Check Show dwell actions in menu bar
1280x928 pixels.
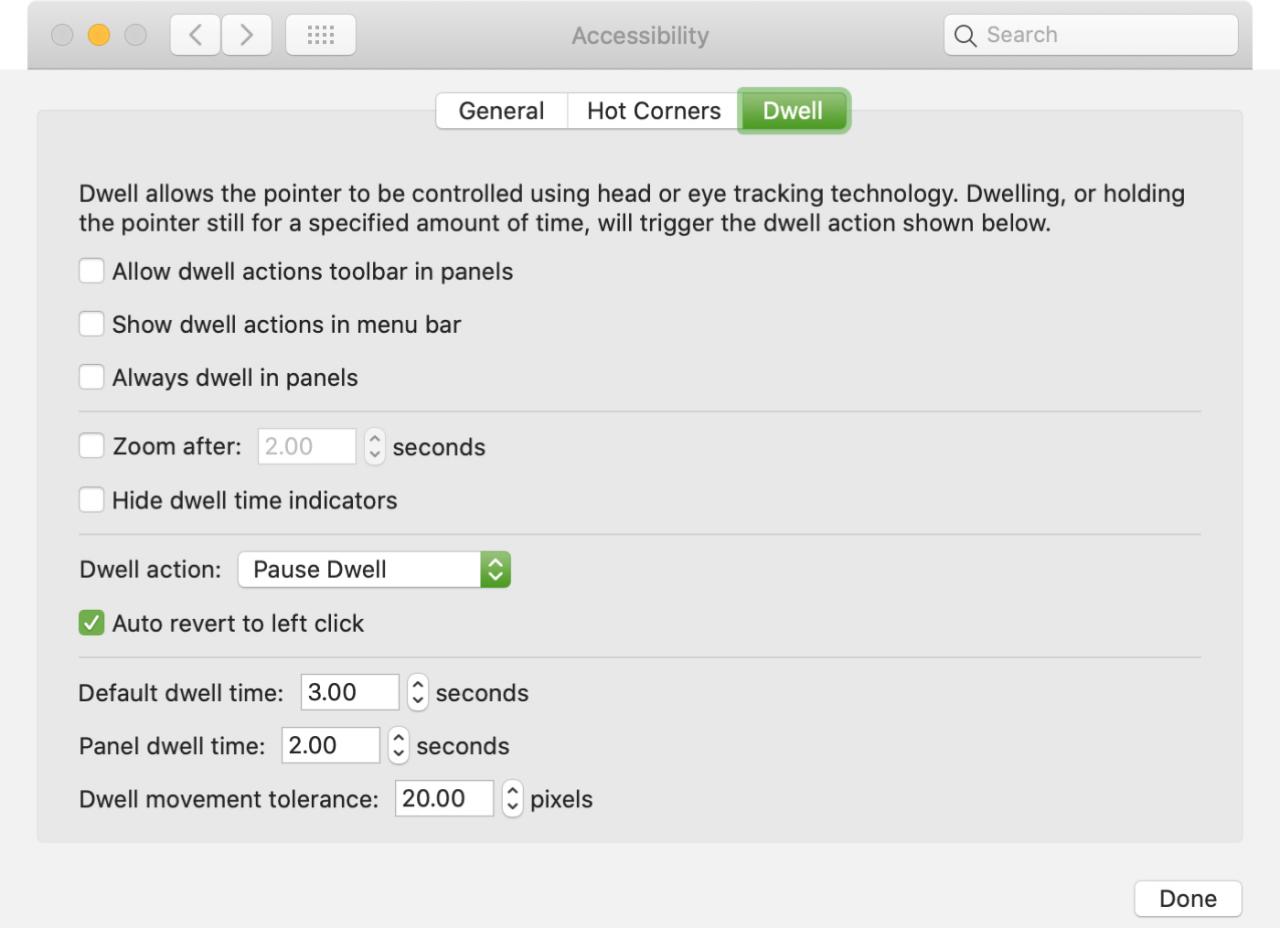91,324
